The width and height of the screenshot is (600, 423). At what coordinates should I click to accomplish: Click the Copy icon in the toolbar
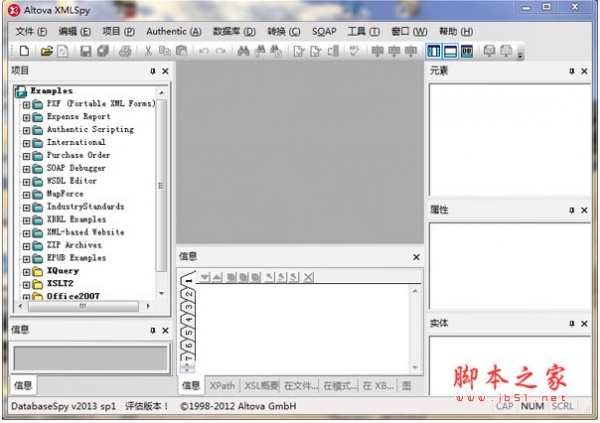click(165, 51)
